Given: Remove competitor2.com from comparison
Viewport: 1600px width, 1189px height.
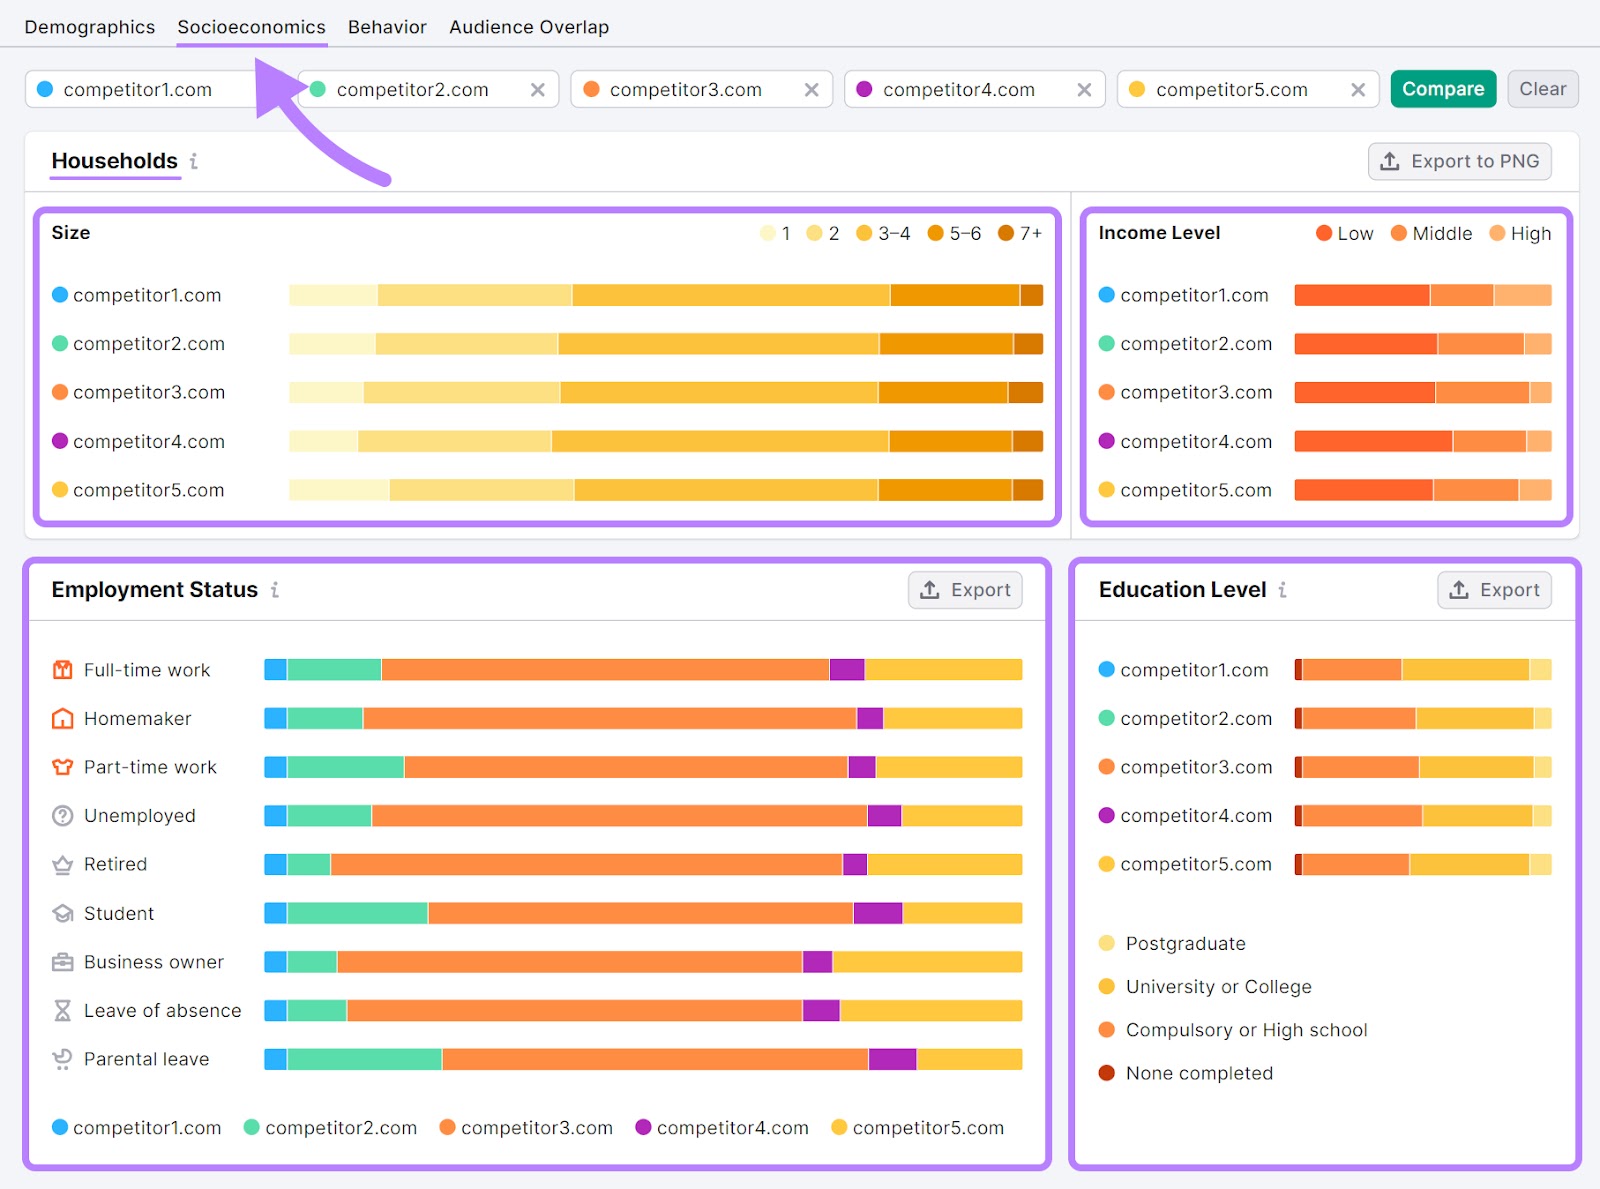Looking at the screenshot, I should point(538,90).
